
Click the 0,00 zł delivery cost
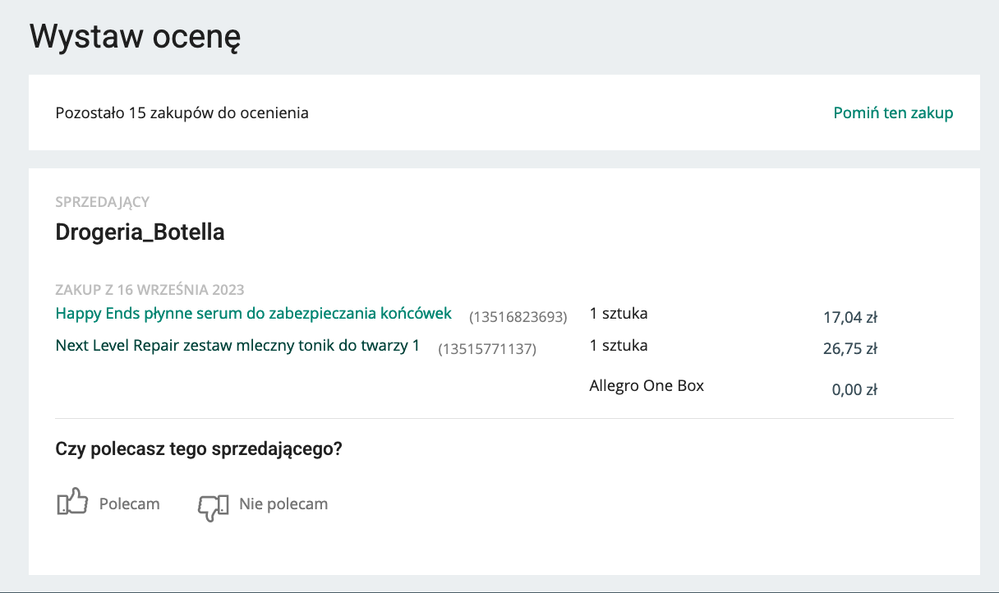pos(854,389)
